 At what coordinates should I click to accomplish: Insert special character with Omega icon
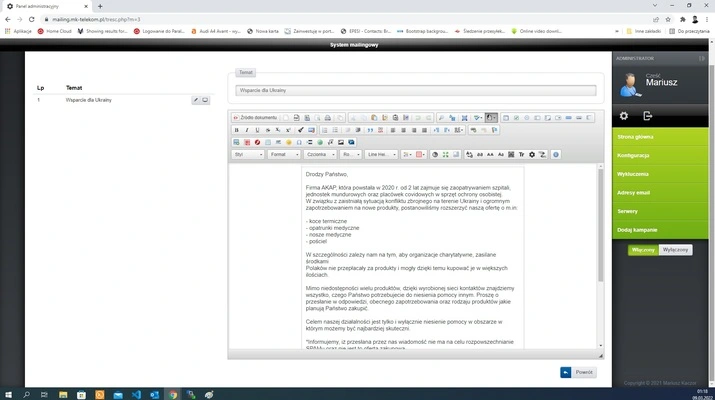tap(299, 142)
